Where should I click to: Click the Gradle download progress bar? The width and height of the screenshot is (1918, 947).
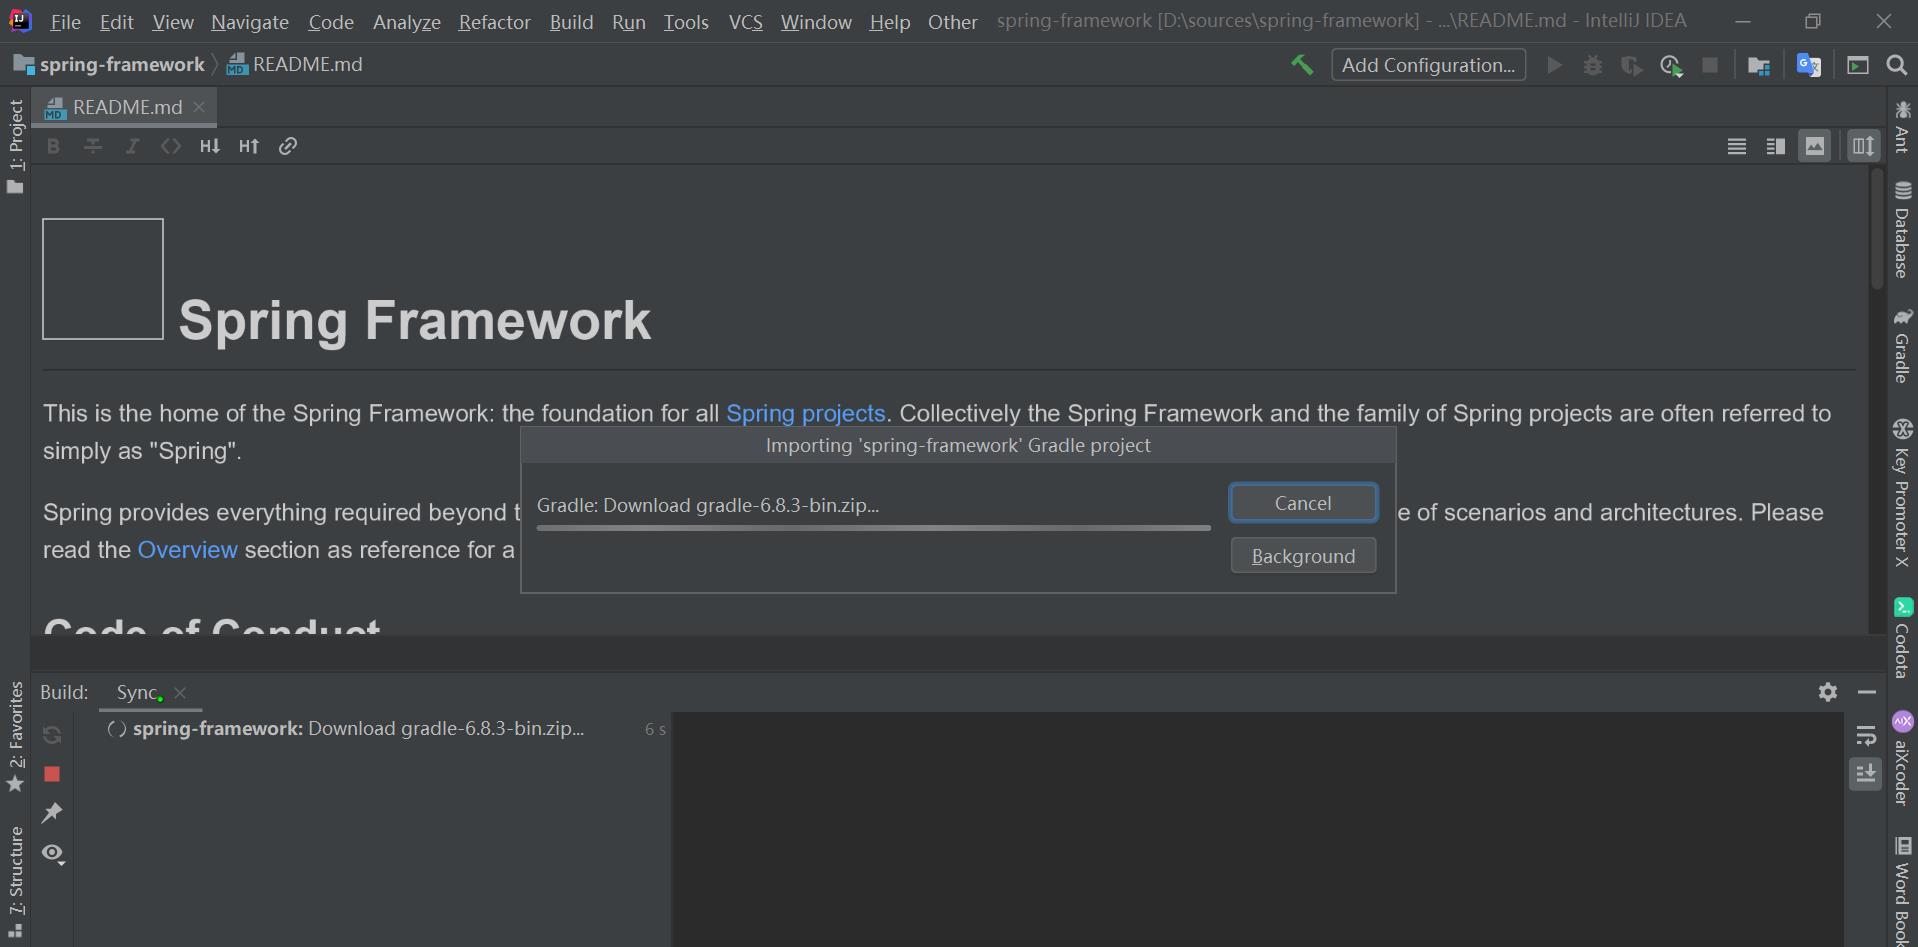pyautogui.click(x=873, y=527)
